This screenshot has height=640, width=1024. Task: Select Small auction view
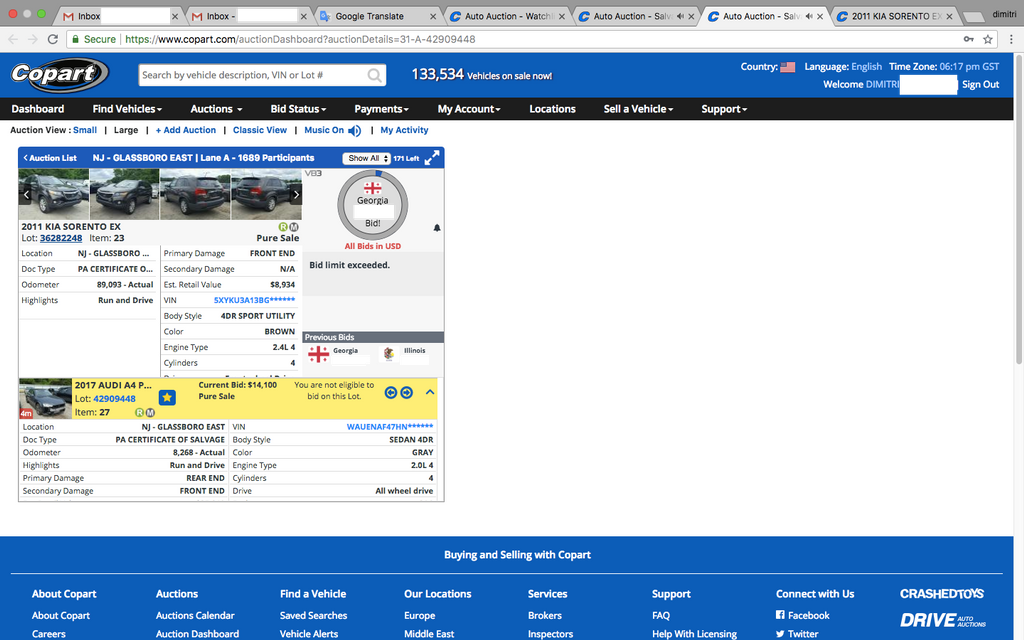point(85,130)
